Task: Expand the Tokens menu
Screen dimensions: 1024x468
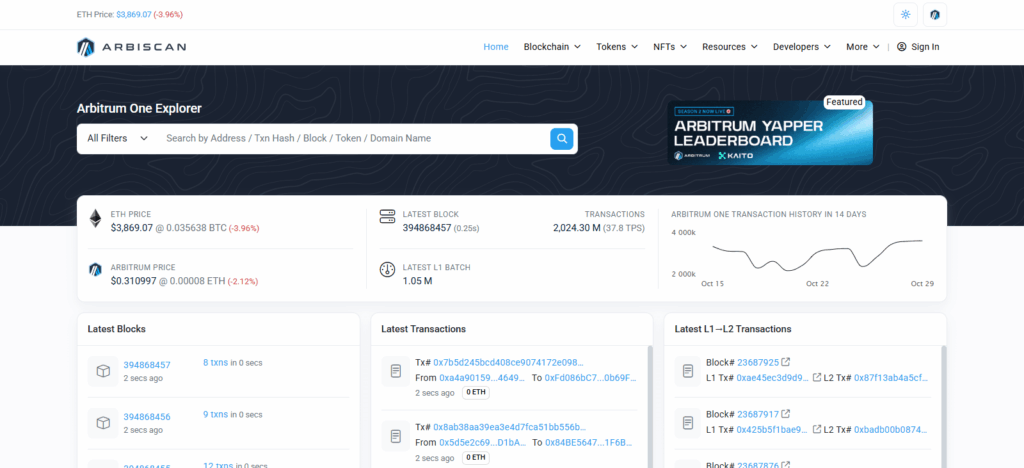Action: tap(617, 47)
